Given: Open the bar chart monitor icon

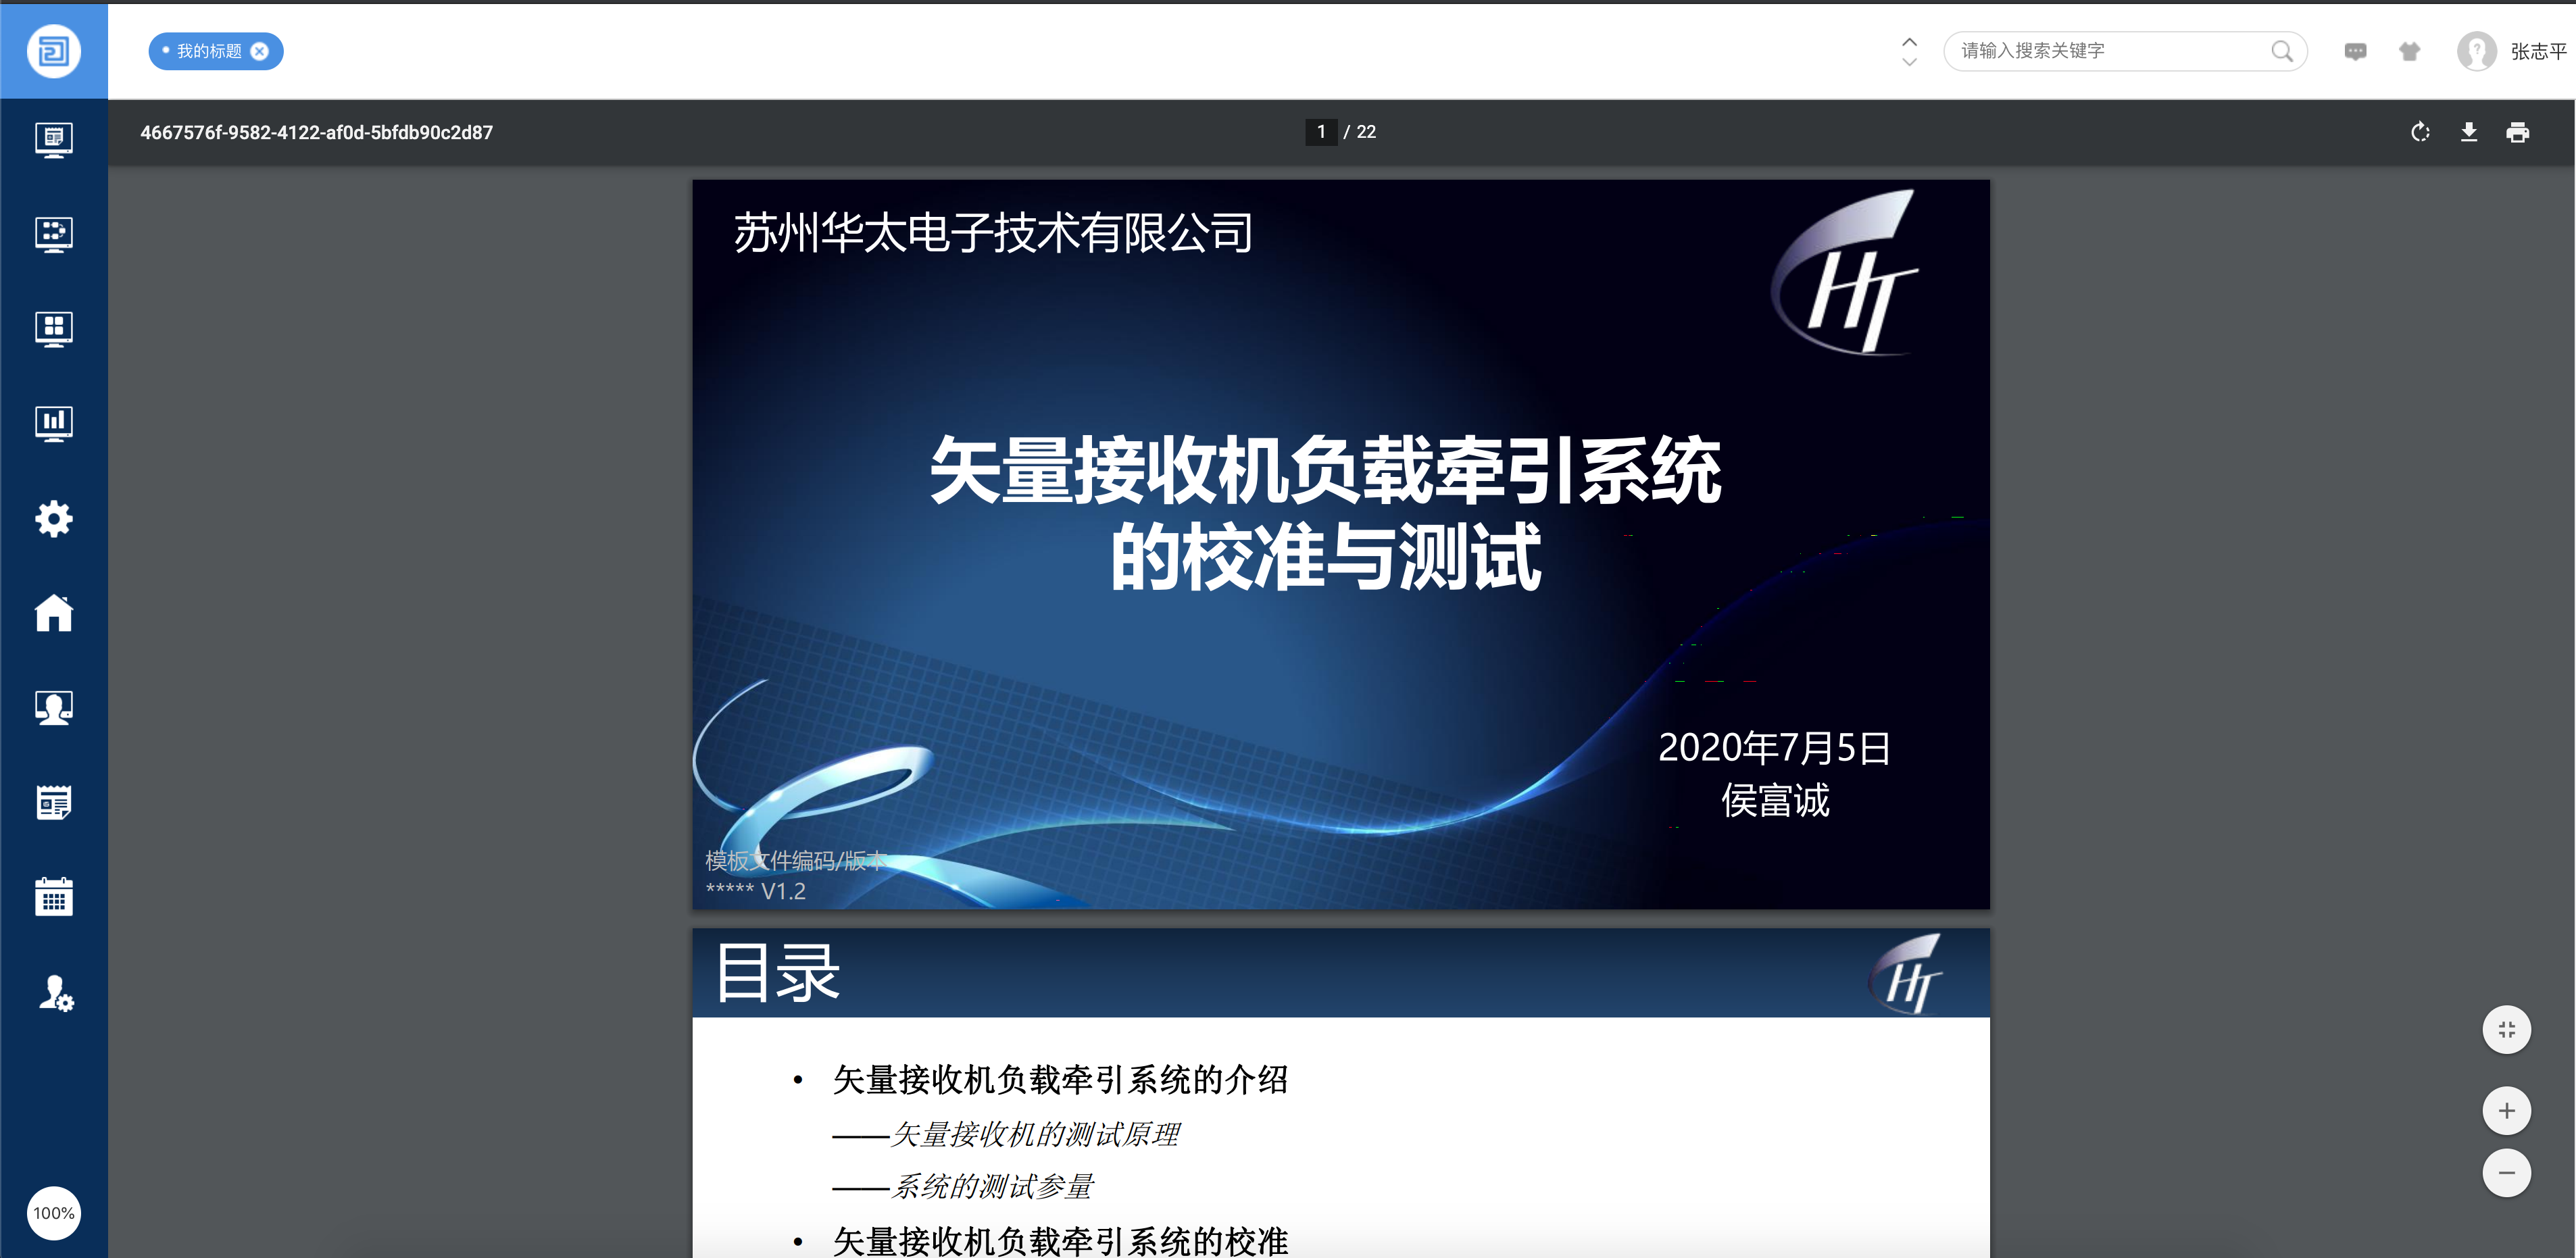Looking at the screenshot, I should coord(54,423).
